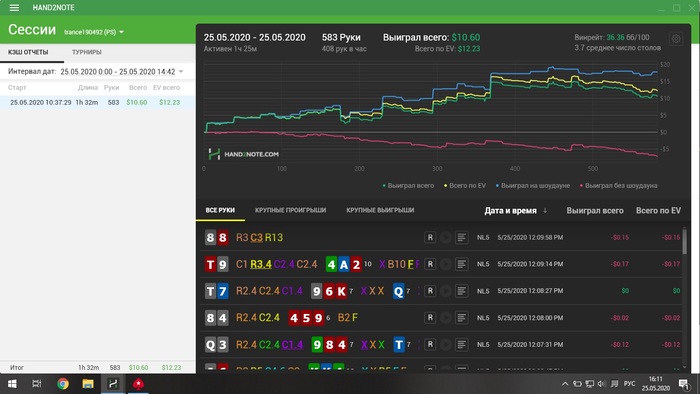Click play icon for T9 hand
700x394 pixels.
coord(446,264)
